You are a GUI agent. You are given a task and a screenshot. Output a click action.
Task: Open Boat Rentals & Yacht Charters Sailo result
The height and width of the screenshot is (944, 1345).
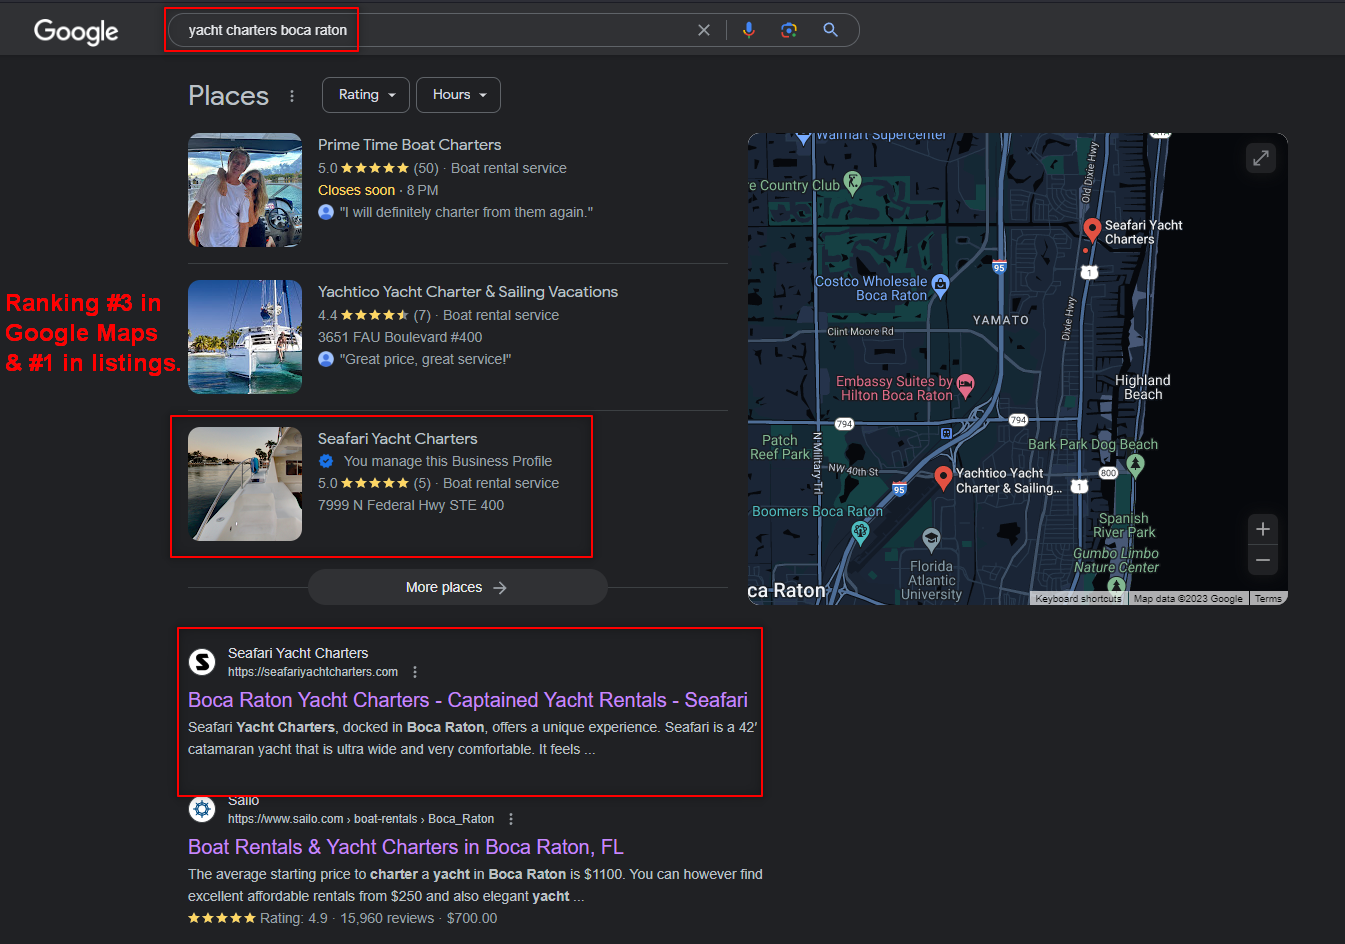point(406,847)
